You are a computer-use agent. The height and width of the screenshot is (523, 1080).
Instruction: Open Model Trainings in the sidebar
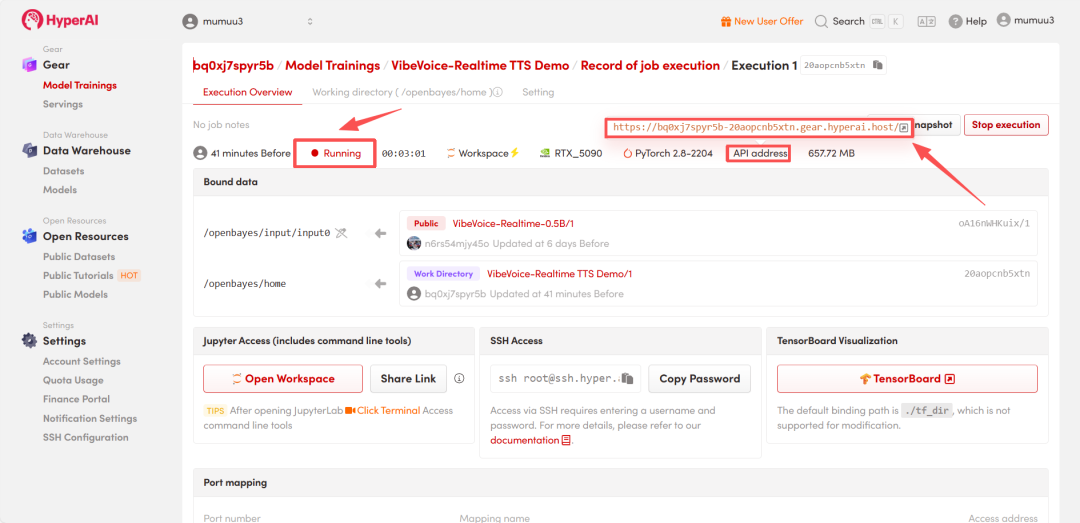click(80, 85)
